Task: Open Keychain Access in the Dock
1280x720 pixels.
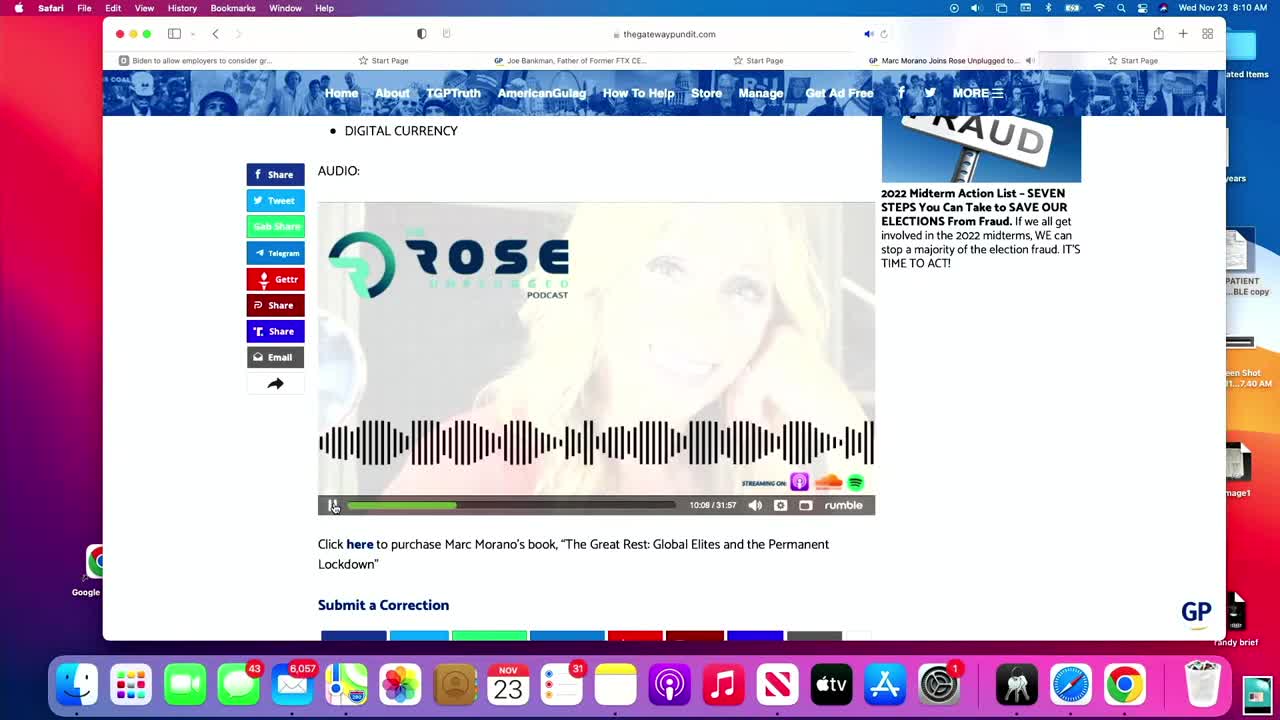Action: coord(1016,685)
